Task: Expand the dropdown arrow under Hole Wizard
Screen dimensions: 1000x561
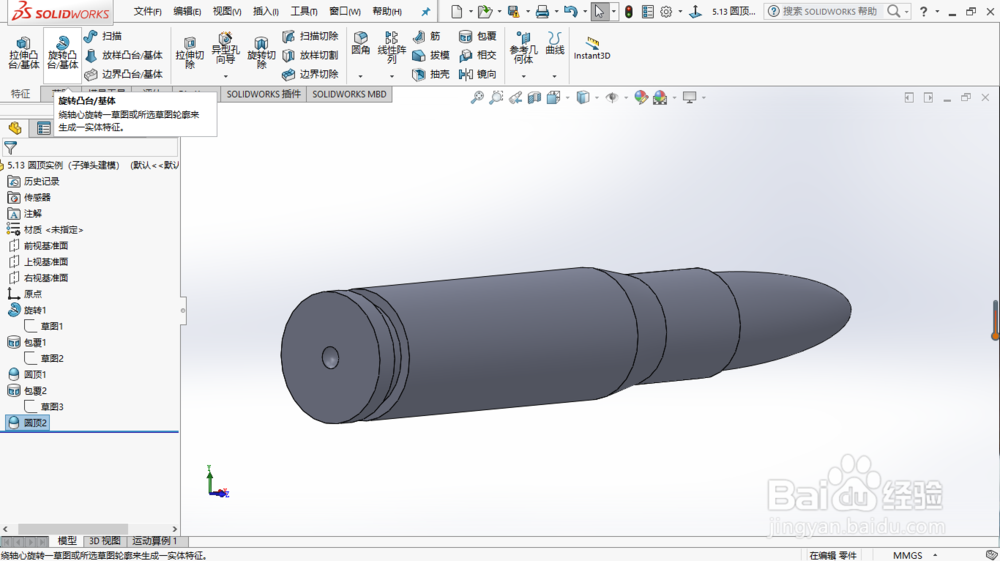Action: coord(225,76)
